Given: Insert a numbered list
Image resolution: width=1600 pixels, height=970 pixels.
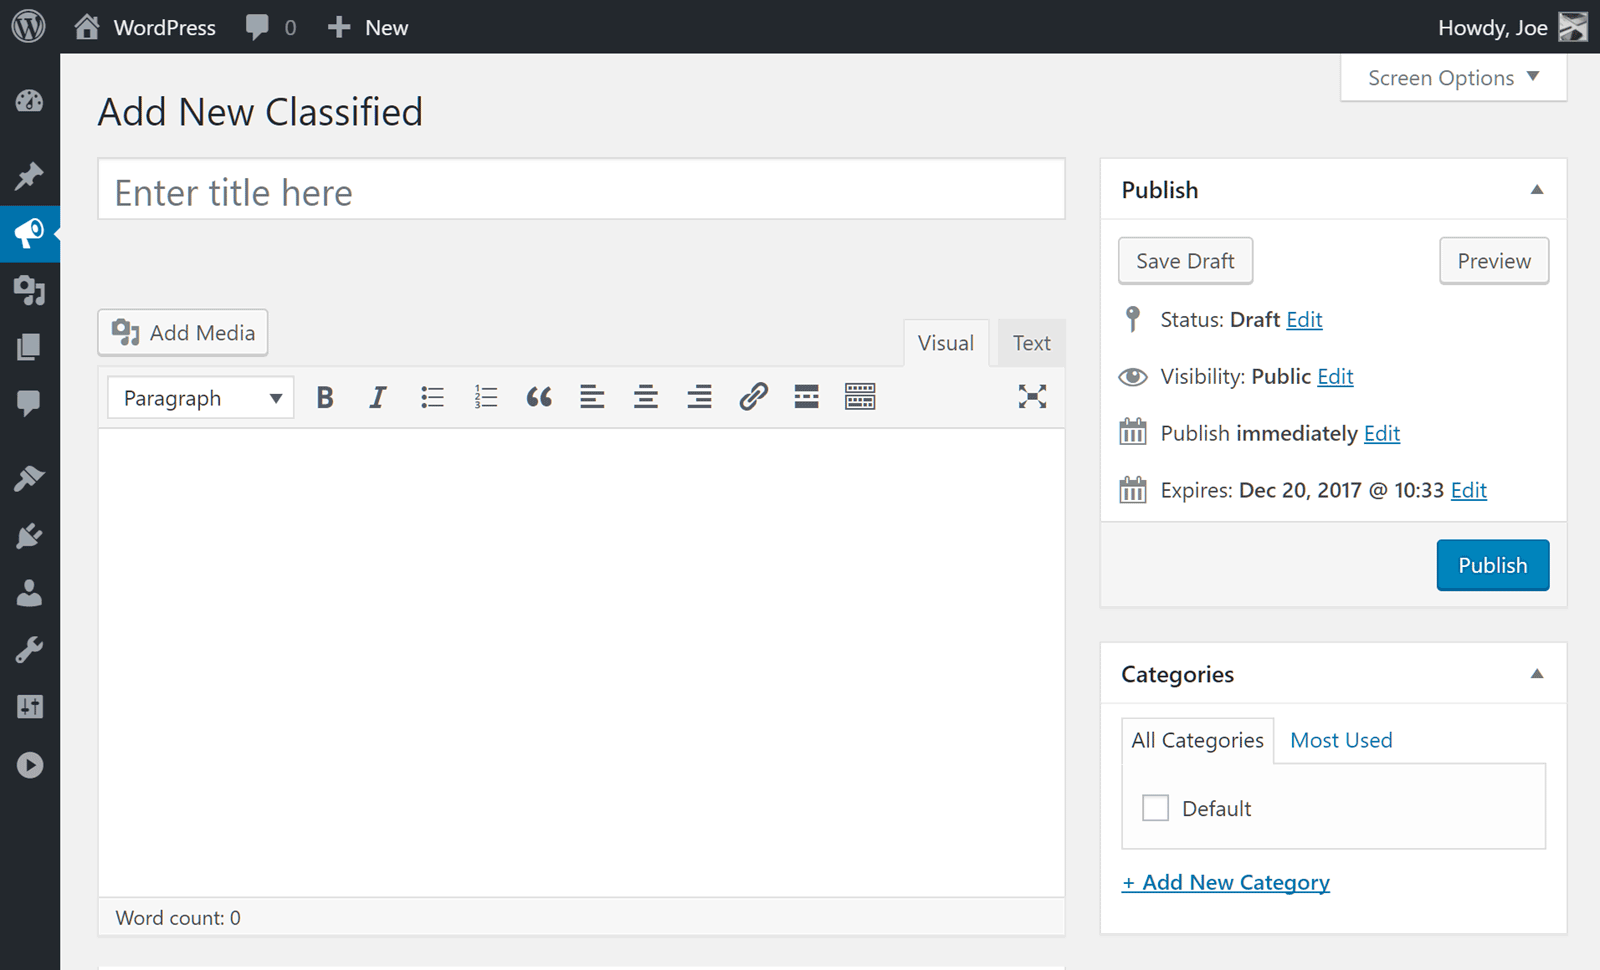Looking at the screenshot, I should 486,398.
